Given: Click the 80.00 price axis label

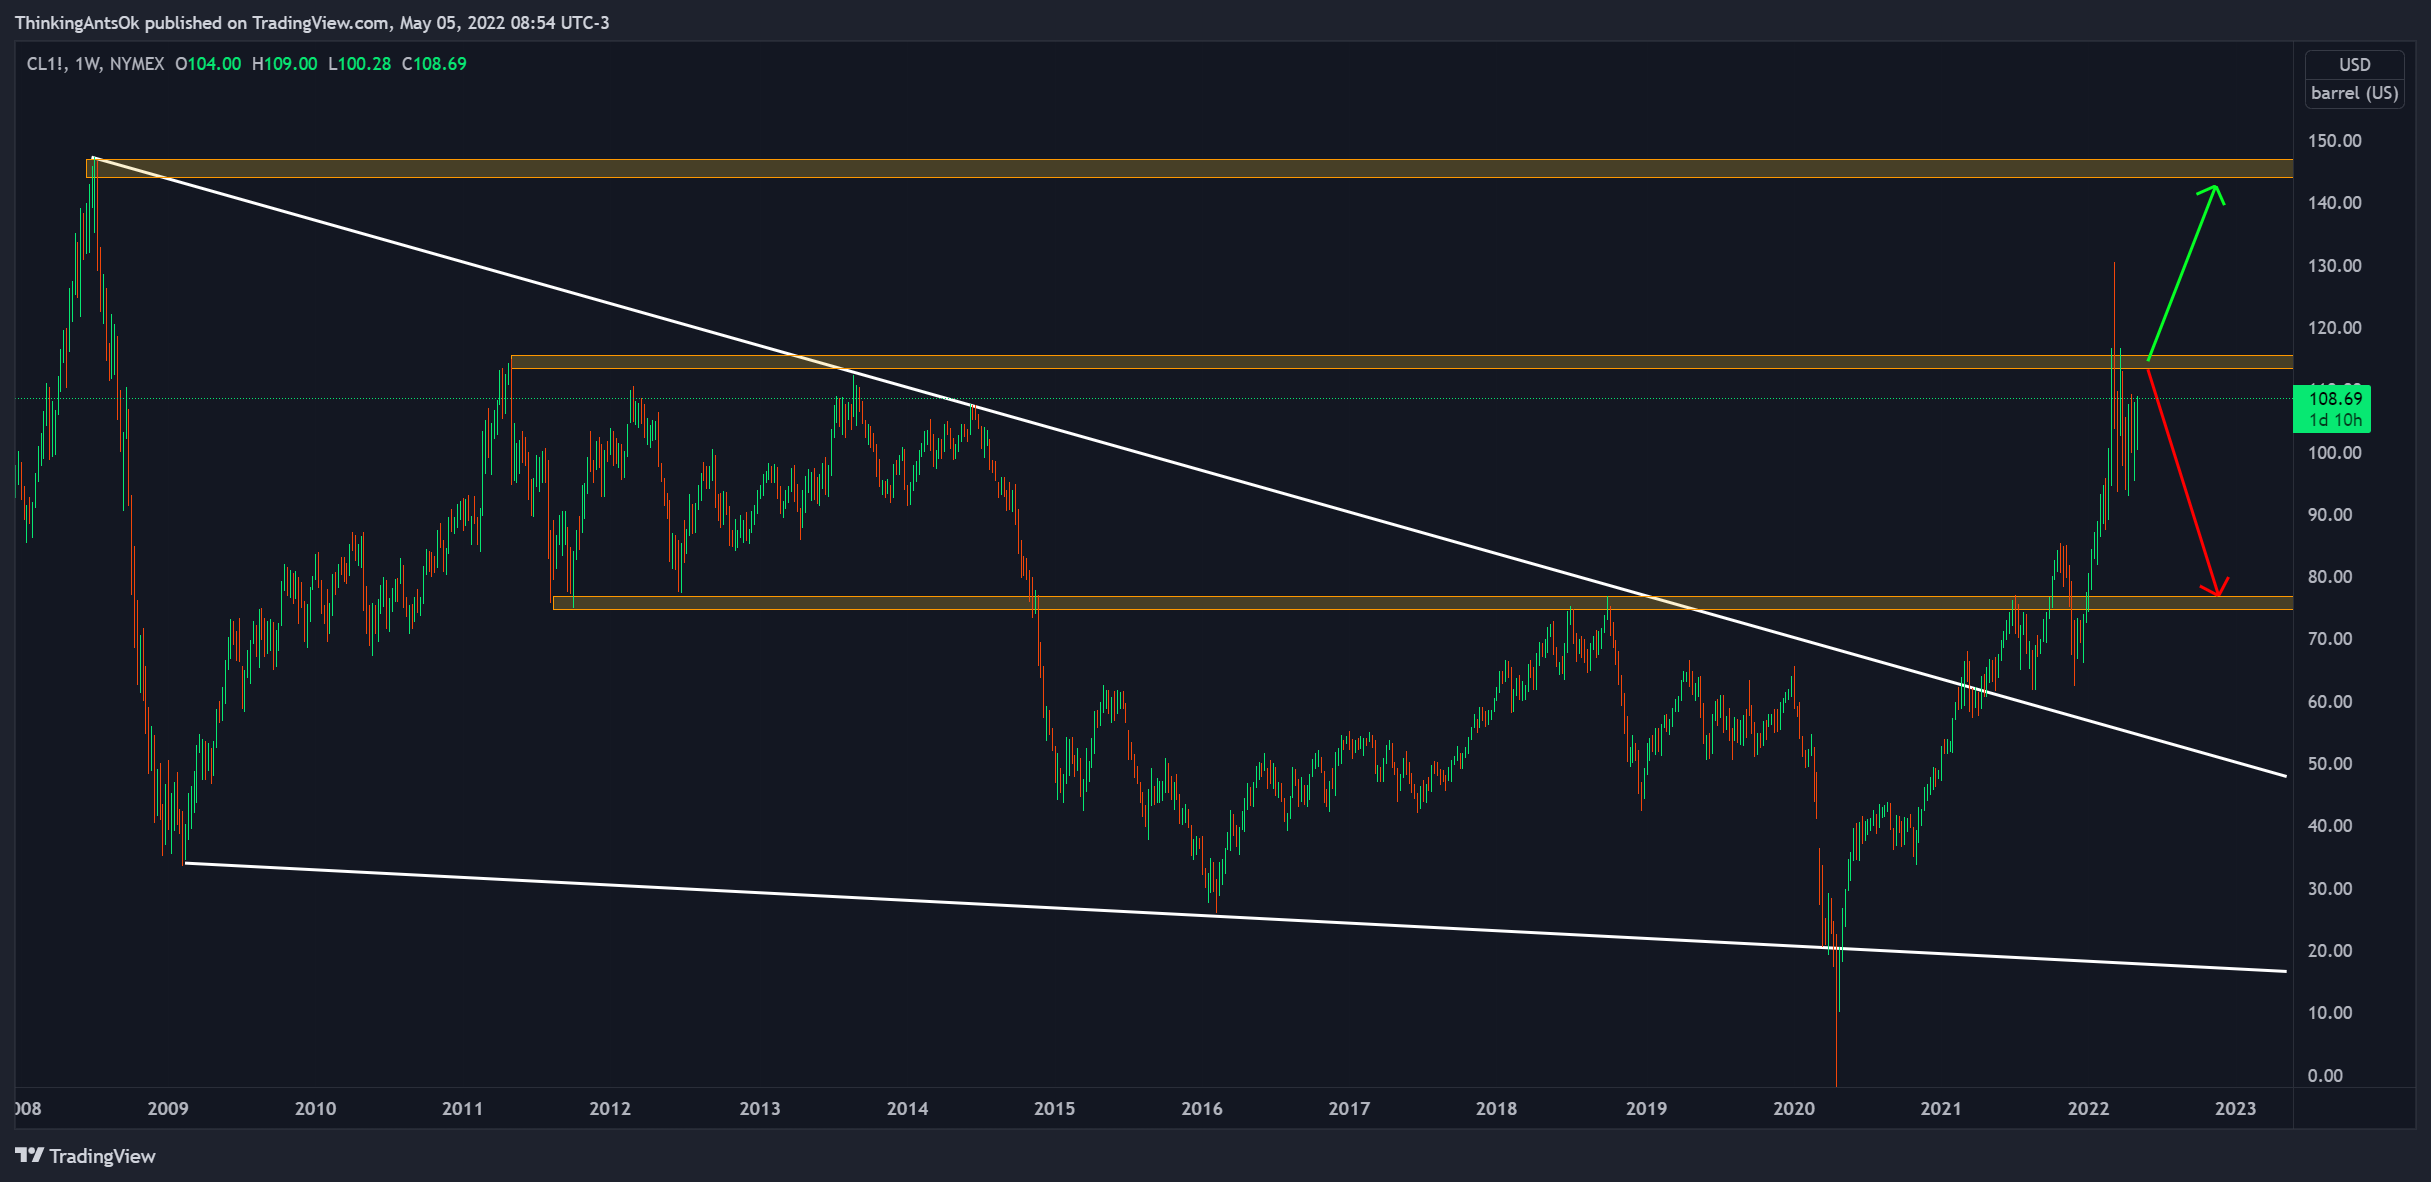Looking at the screenshot, I should tap(2330, 577).
